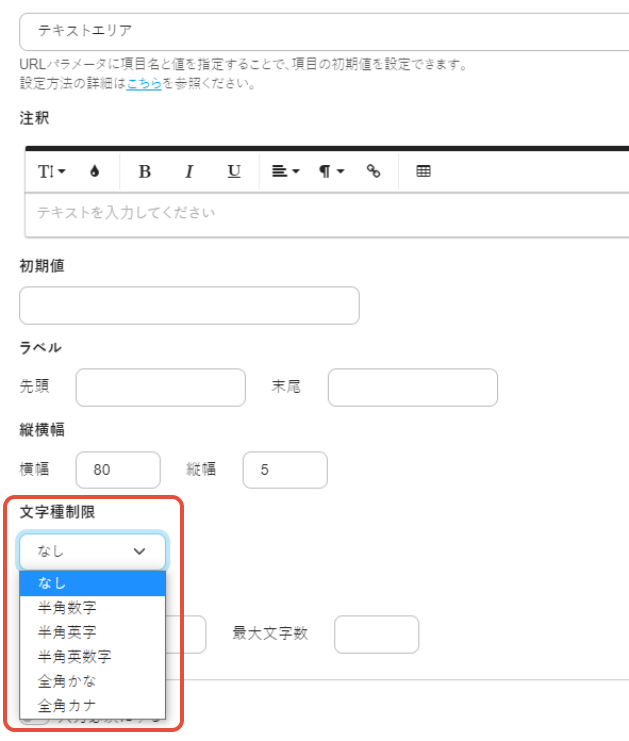The height and width of the screenshot is (741, 629).
Task: Insert a table with the grid icon
Action: pos(423,171)
